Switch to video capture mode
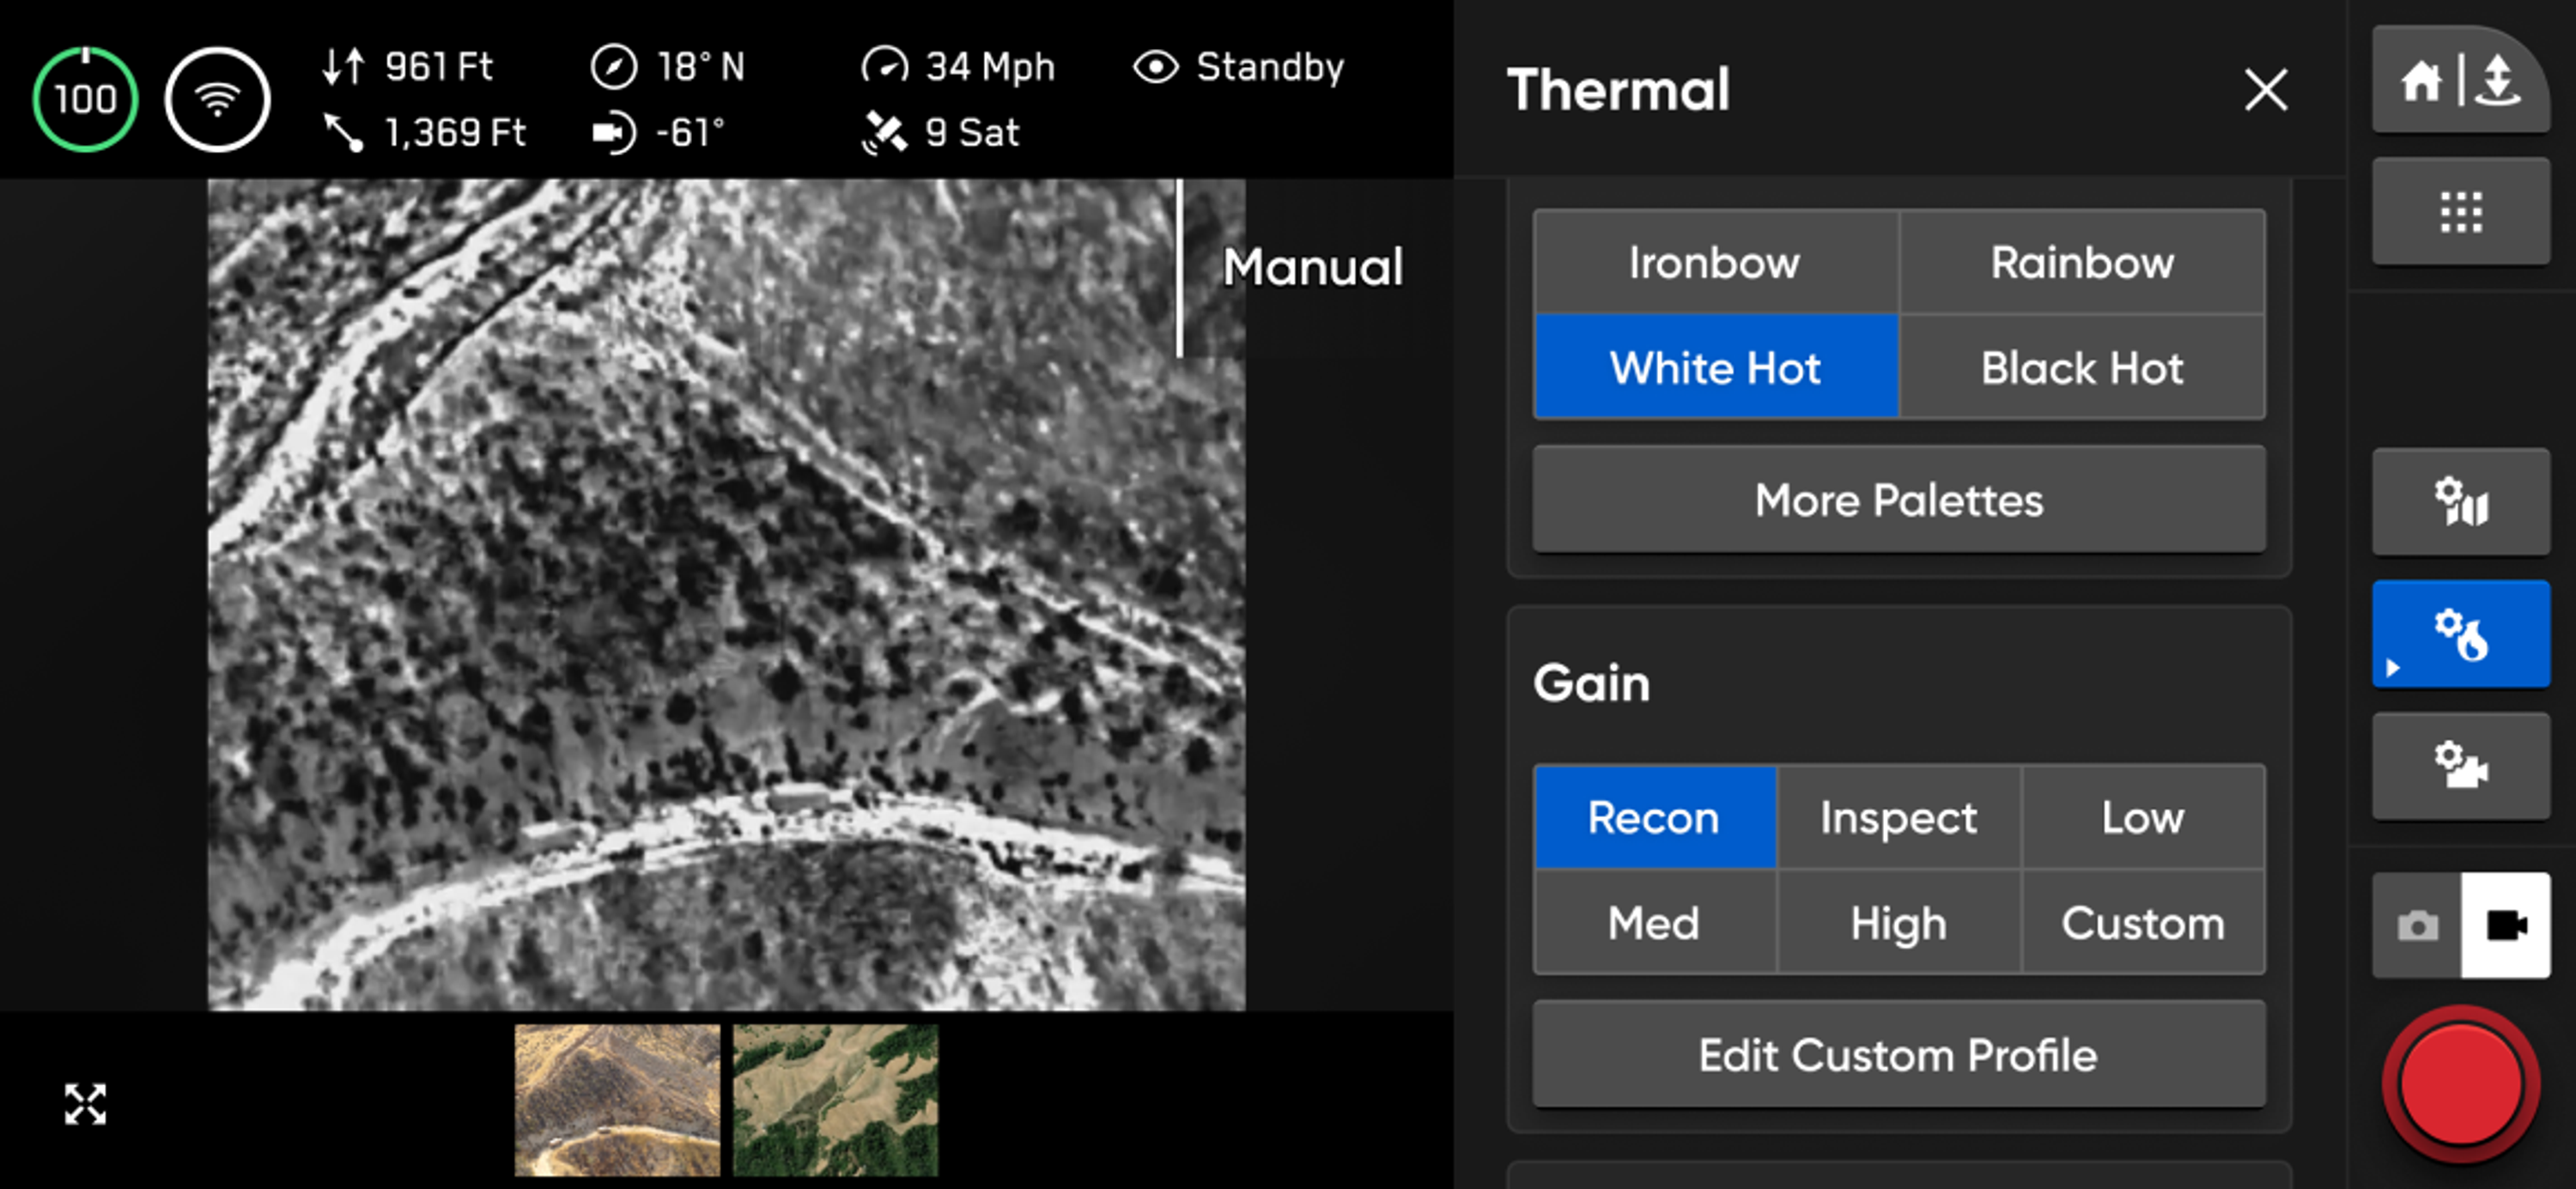This screenshot has width=2576, height=1189. point(2505,926)
